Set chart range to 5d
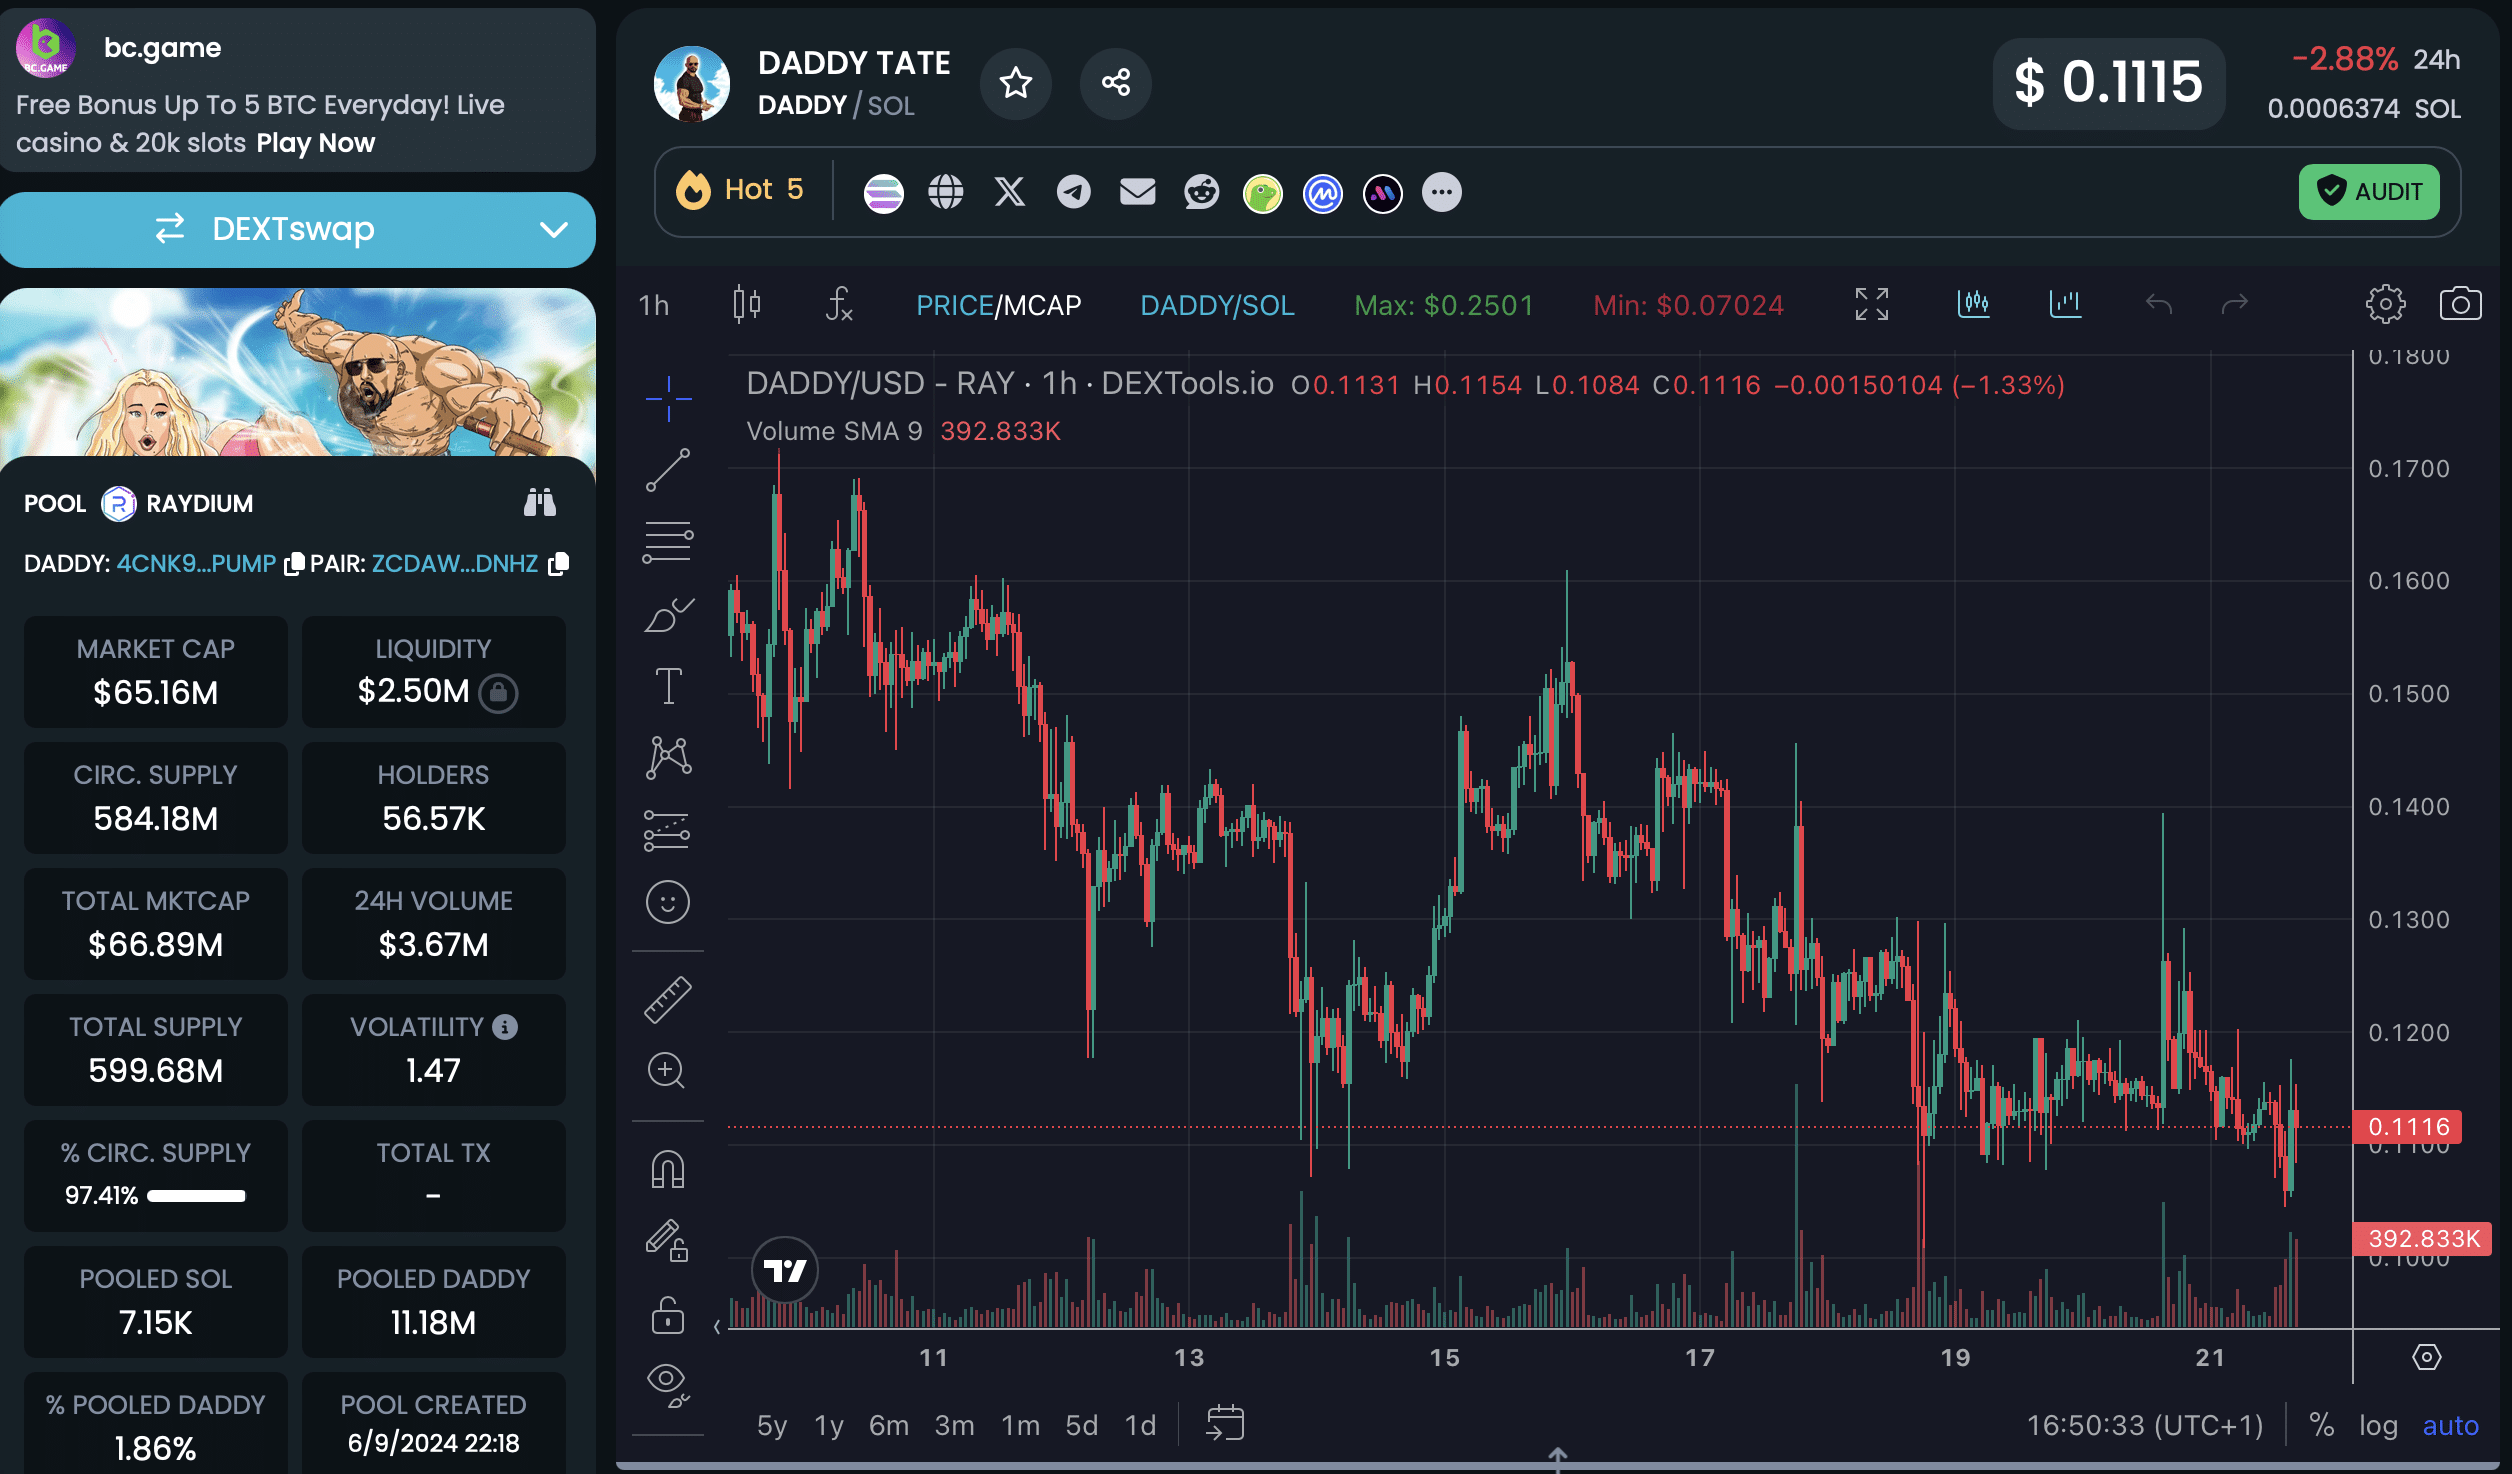 tap(1082, 1425)
